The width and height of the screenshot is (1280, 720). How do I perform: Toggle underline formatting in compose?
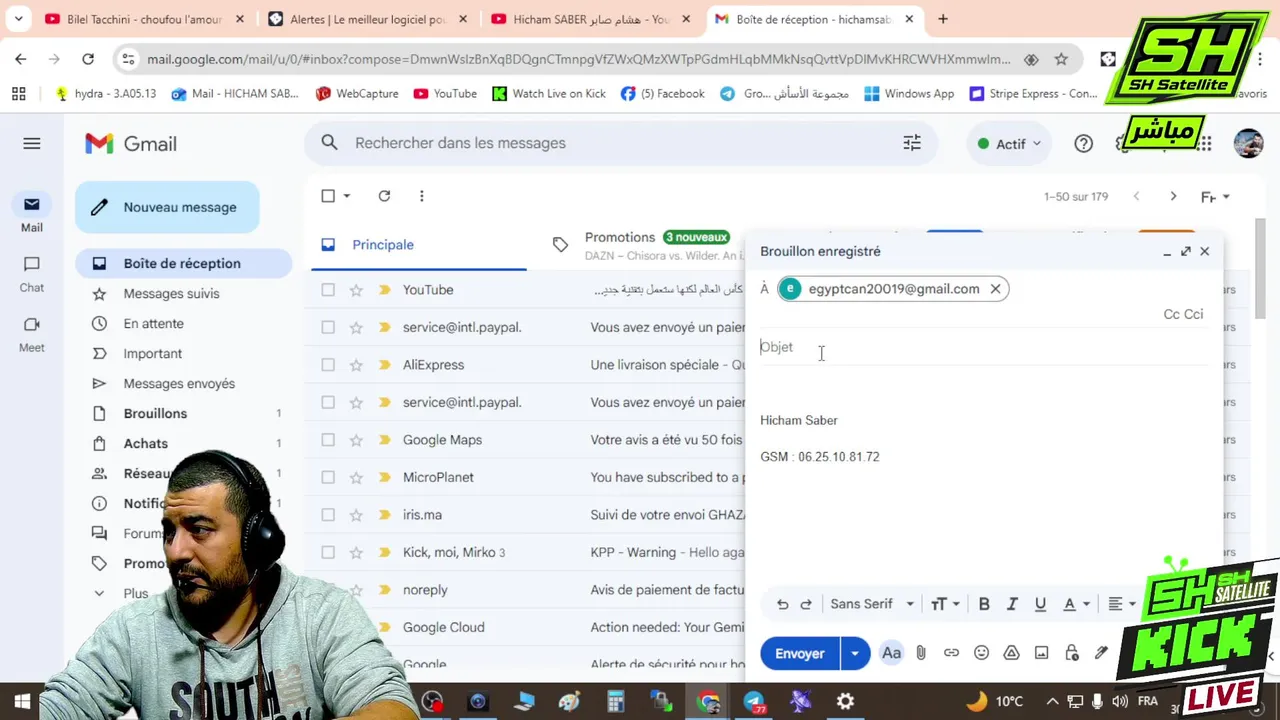point(1040,604)
